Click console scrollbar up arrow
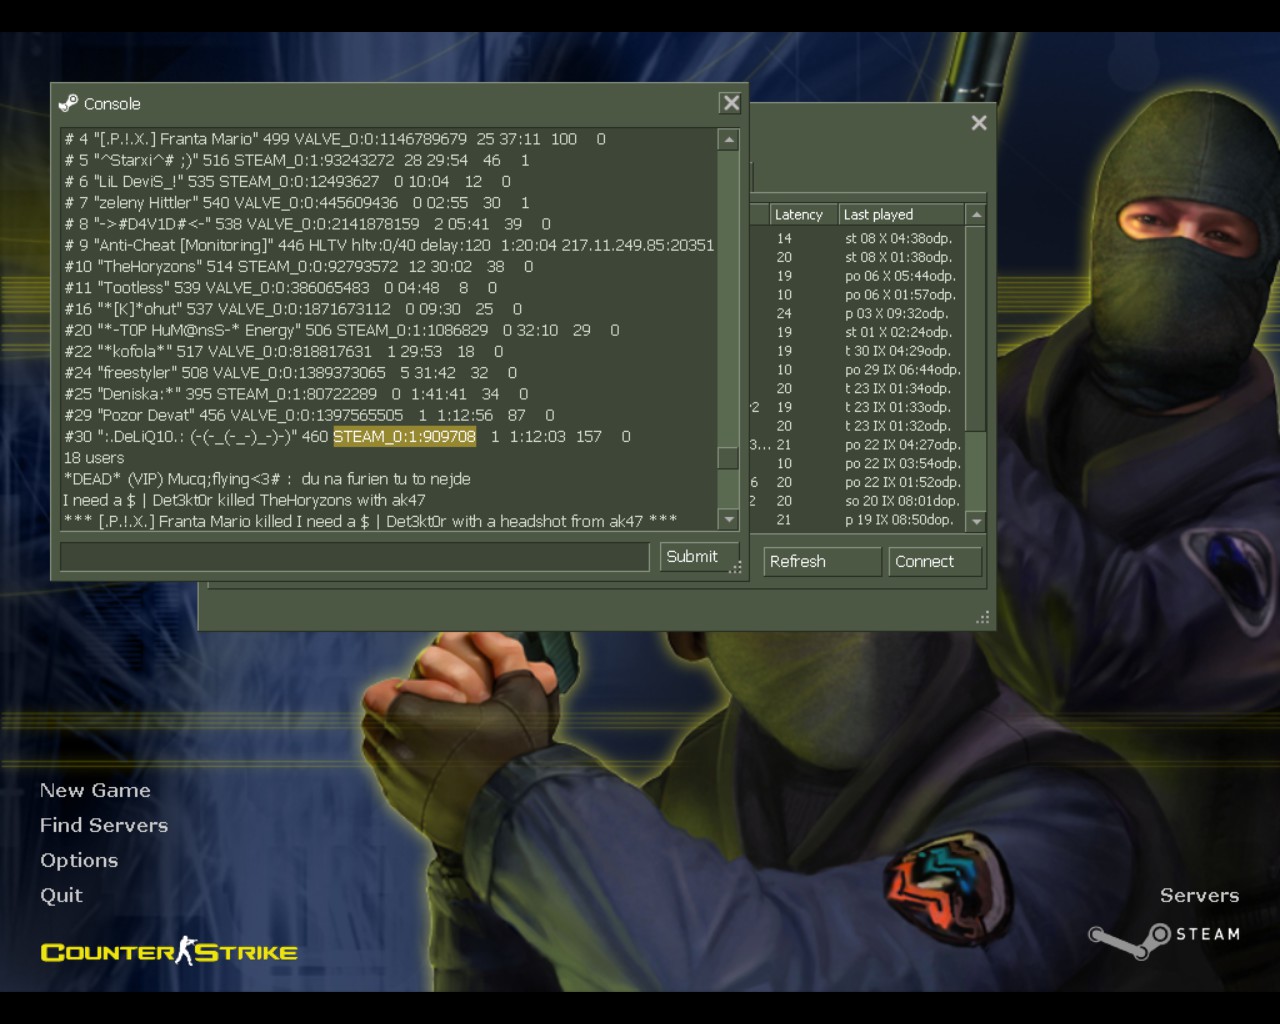1280x1024 pixels. [729, 139]
